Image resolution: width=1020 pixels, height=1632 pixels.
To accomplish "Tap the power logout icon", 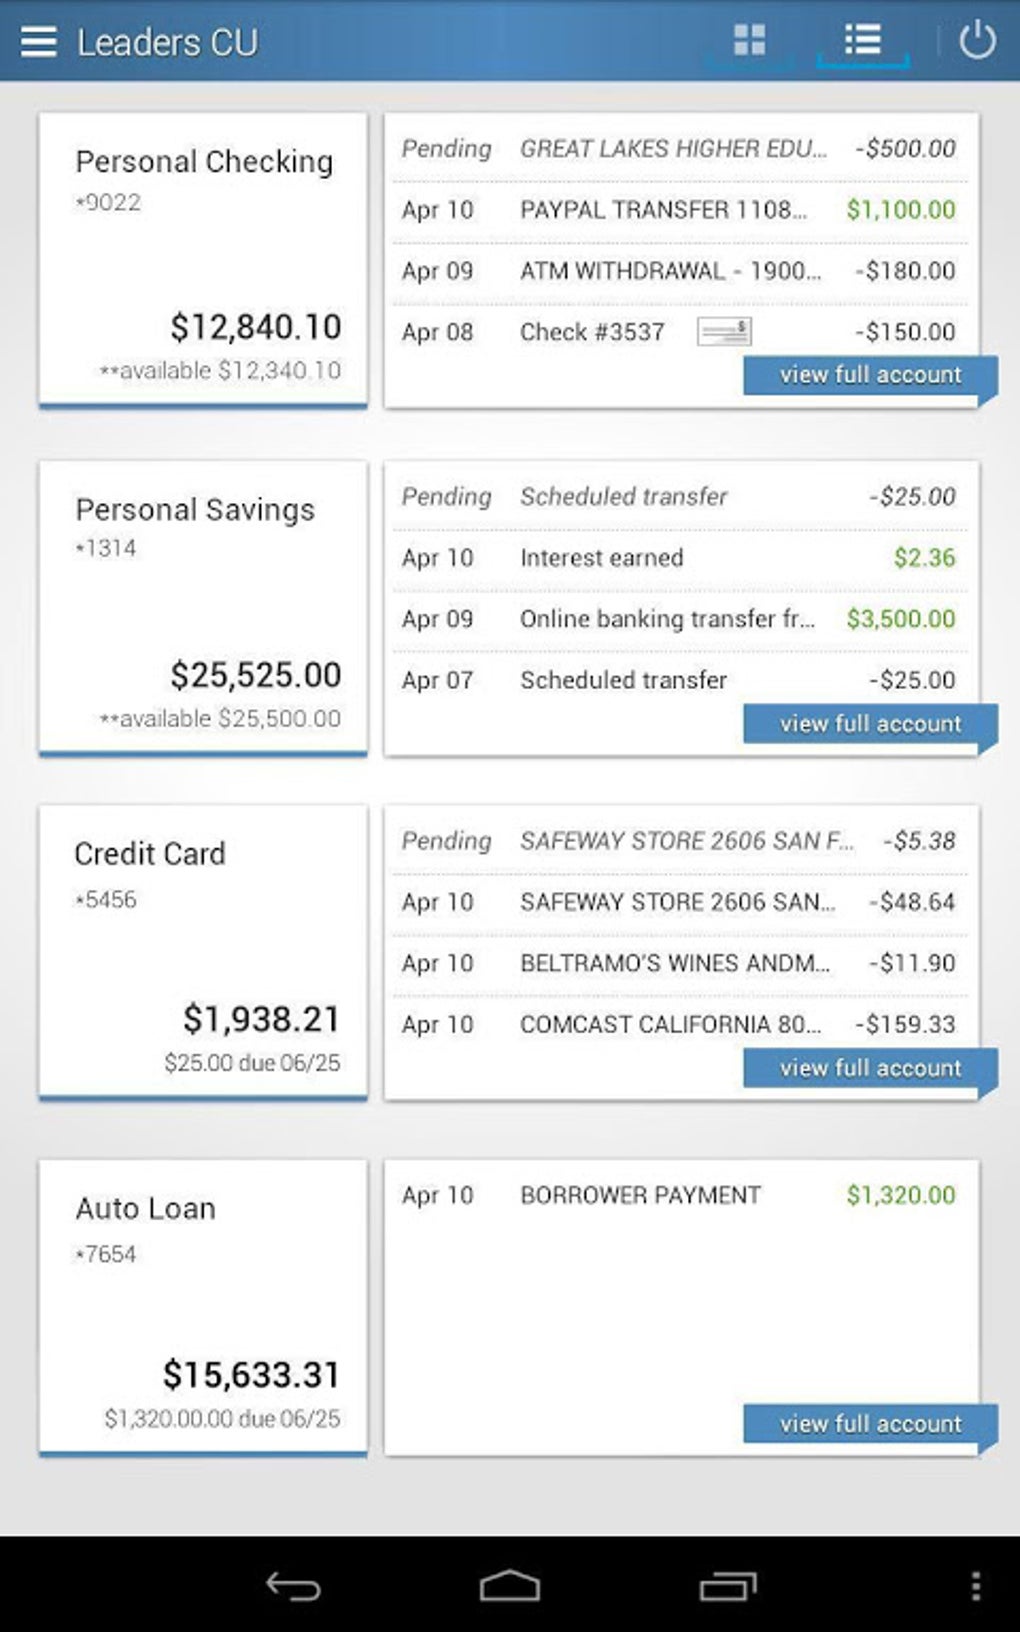I will point(977,41).
